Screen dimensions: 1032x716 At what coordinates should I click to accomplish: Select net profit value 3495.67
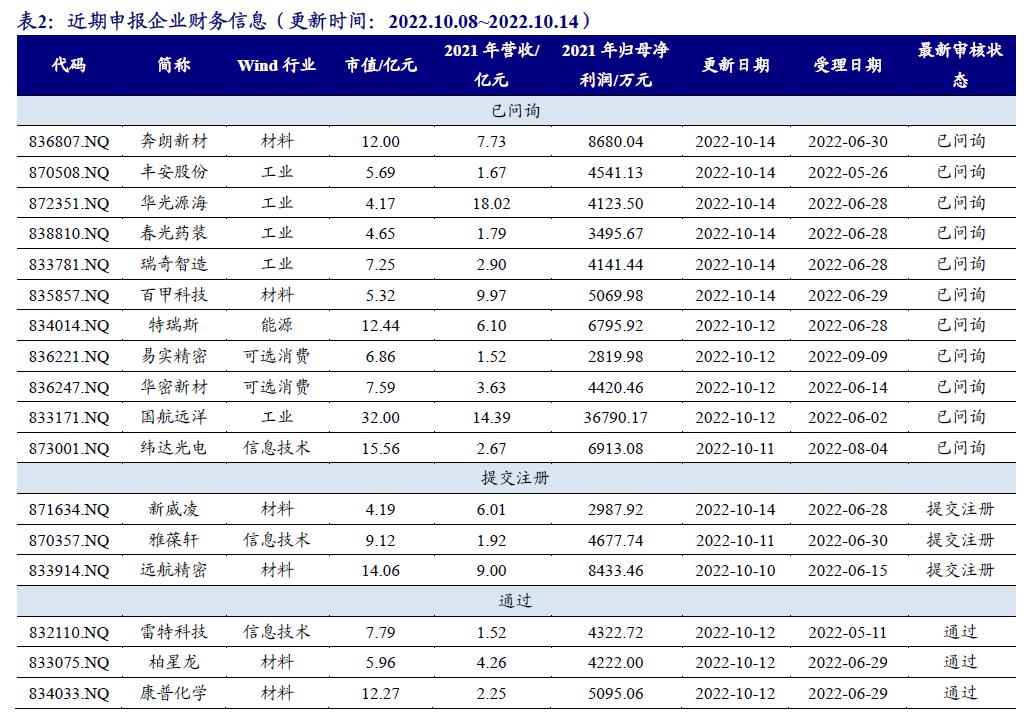pos(615,234)
